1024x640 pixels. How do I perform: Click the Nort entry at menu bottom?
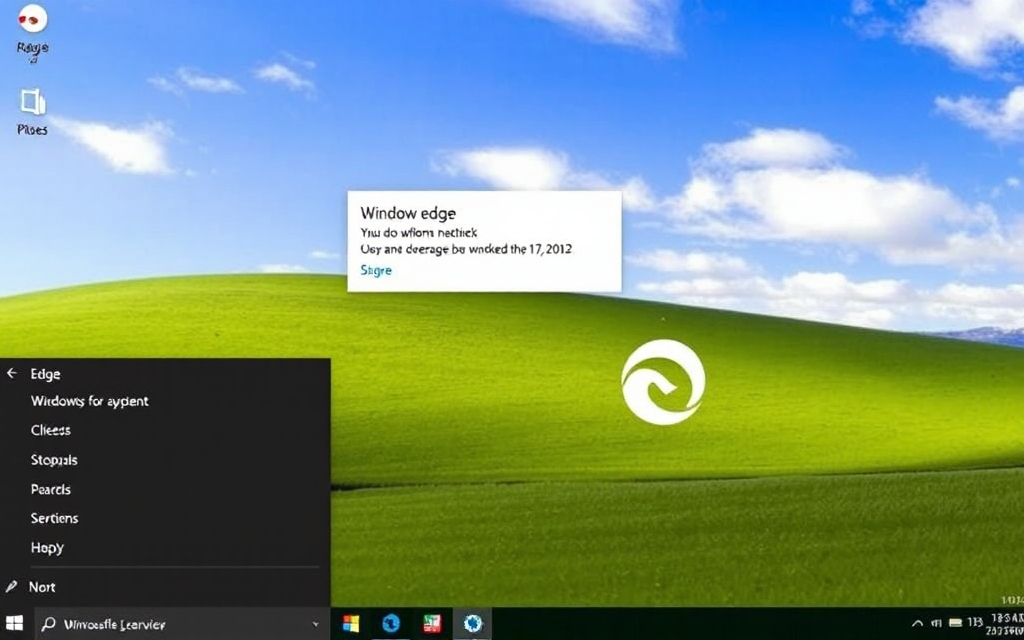[42, 587]
